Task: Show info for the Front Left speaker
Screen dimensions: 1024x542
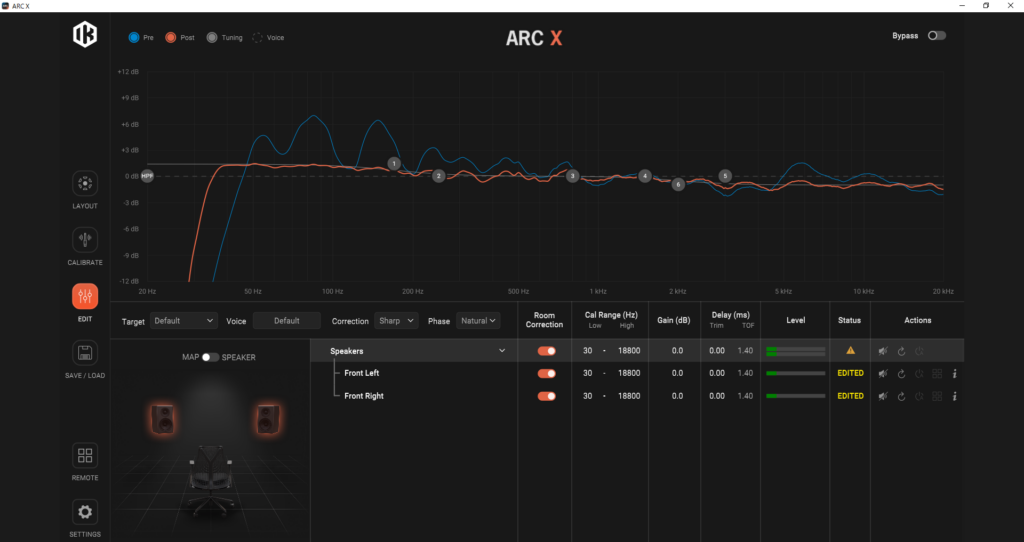Action: click(955, 374)
